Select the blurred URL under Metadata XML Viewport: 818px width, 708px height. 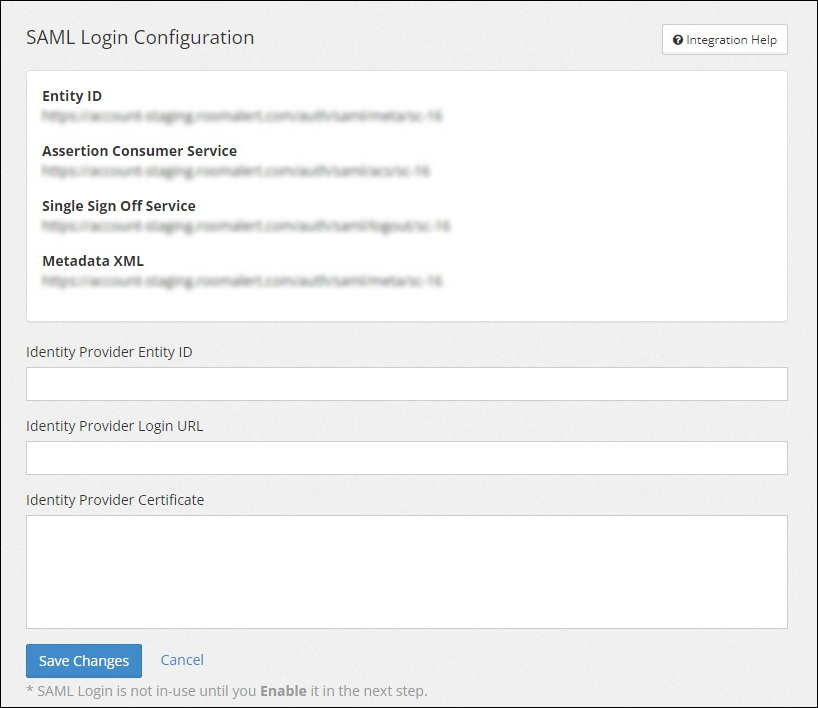coord(242,281)
